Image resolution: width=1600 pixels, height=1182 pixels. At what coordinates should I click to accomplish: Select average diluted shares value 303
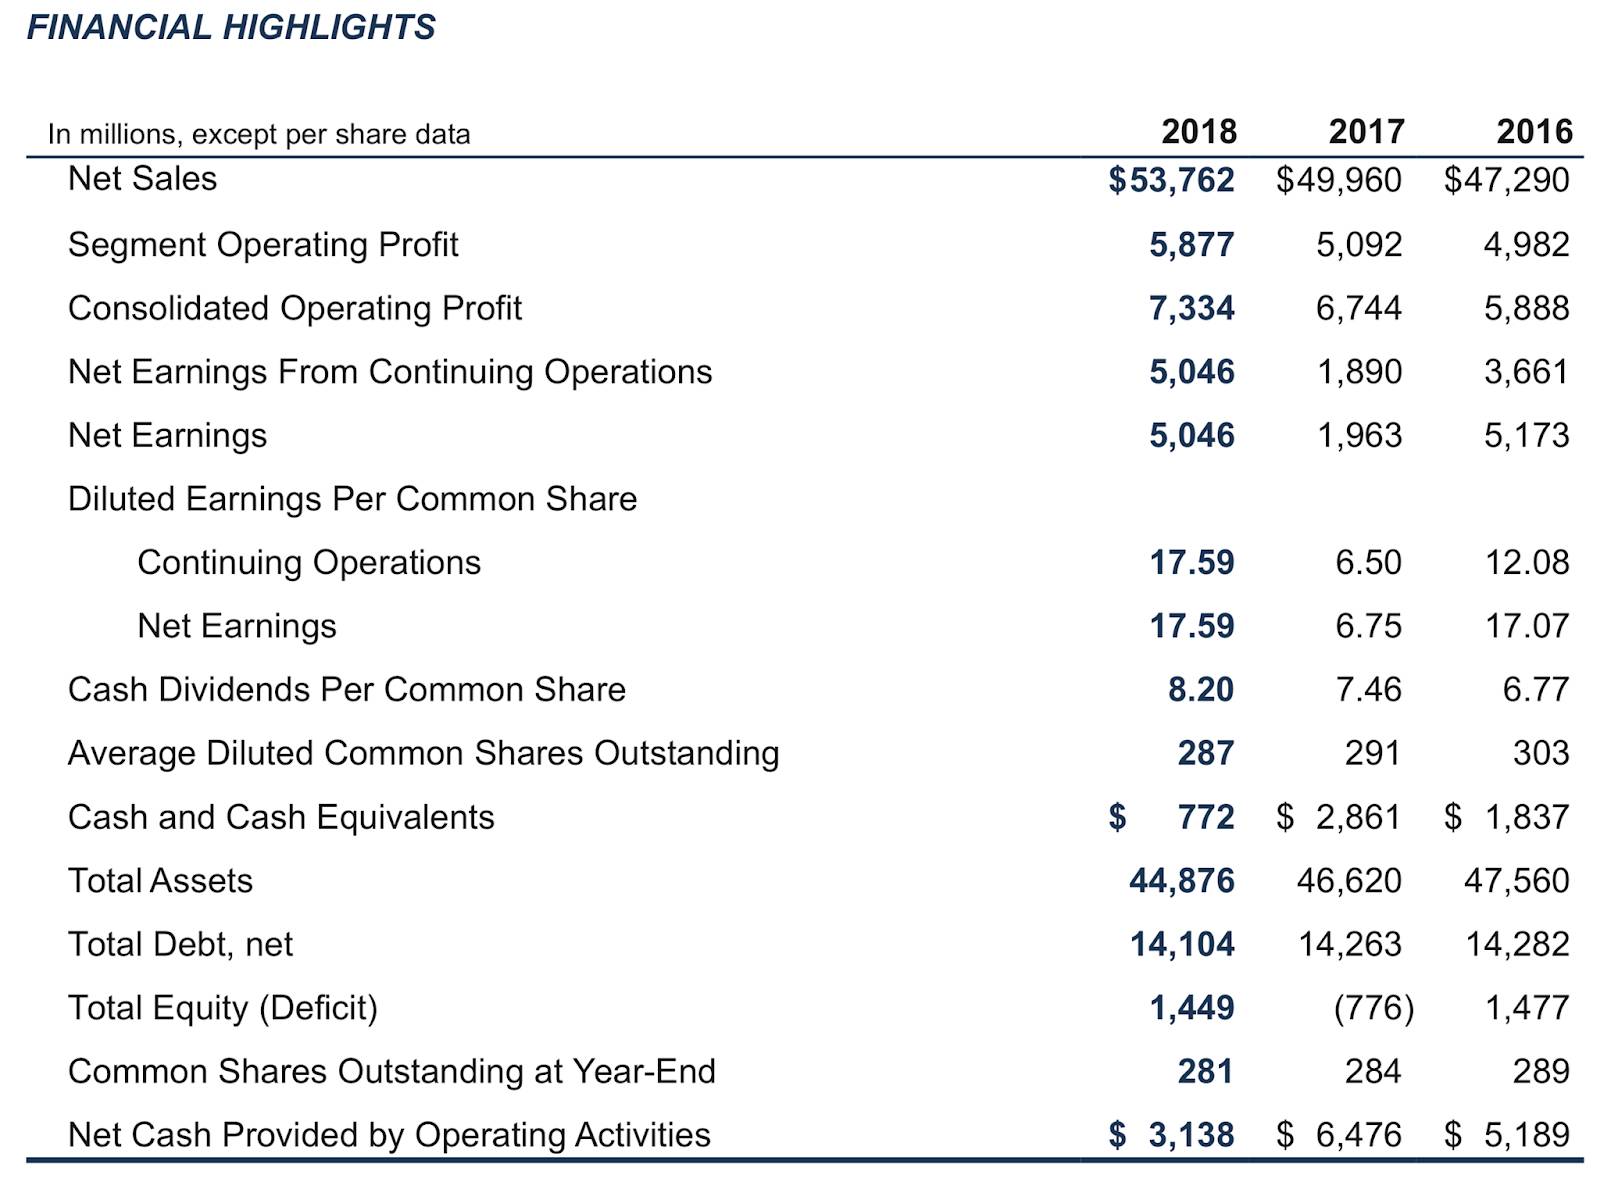pyautogui.click(x=1541, y=753)
